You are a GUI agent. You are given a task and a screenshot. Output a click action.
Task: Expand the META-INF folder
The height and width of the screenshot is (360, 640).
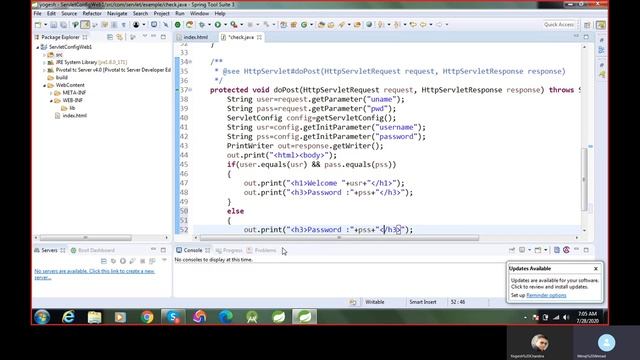(51, 93)
